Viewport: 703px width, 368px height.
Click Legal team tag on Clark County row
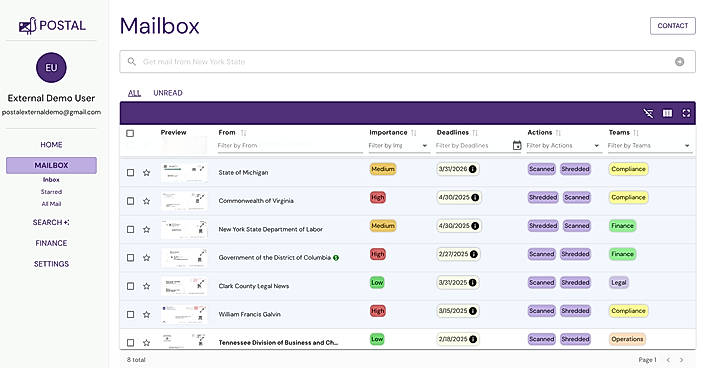(619, 282)
